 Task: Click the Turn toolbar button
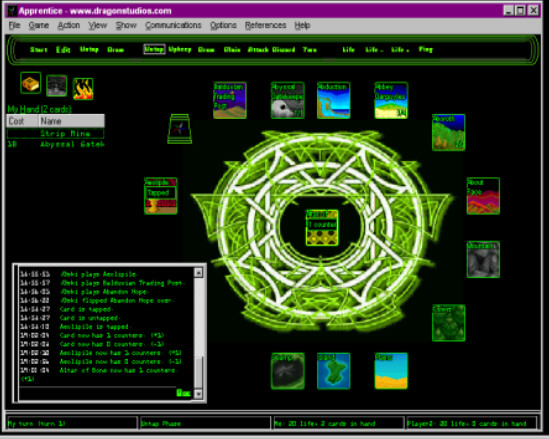[x=310, y=50]
